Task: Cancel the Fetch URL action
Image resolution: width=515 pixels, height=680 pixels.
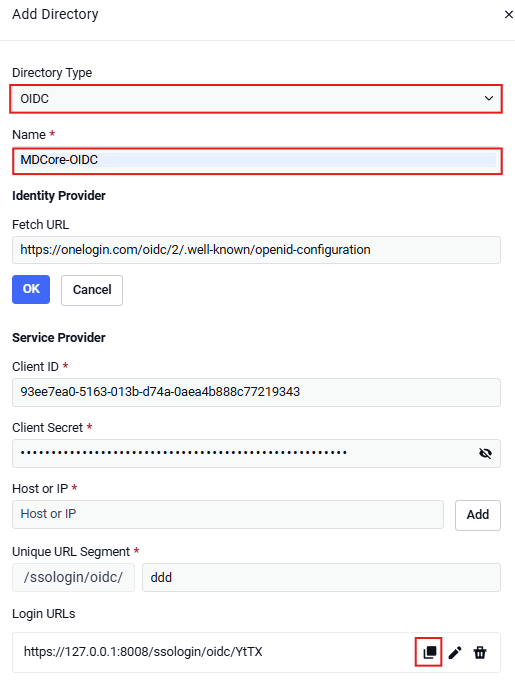Action: tap(92, 290)
